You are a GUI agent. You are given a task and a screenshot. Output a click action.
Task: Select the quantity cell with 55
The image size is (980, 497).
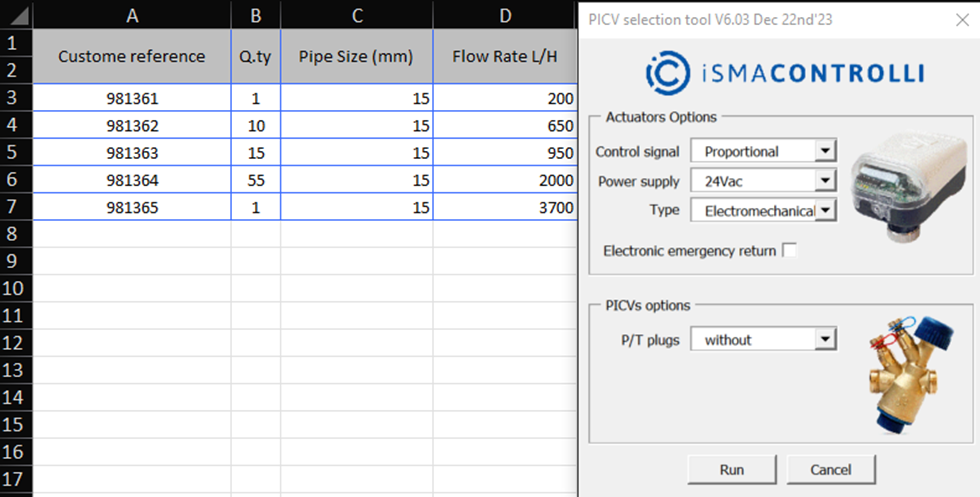tap(255, 181)
